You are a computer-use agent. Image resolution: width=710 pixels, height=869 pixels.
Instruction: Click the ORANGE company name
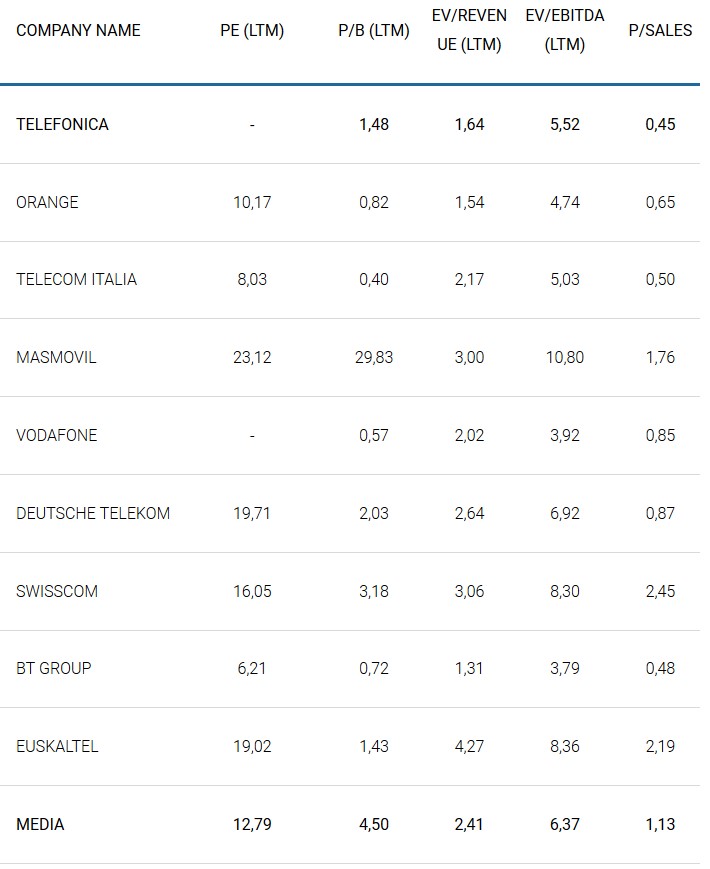[47, 202]
